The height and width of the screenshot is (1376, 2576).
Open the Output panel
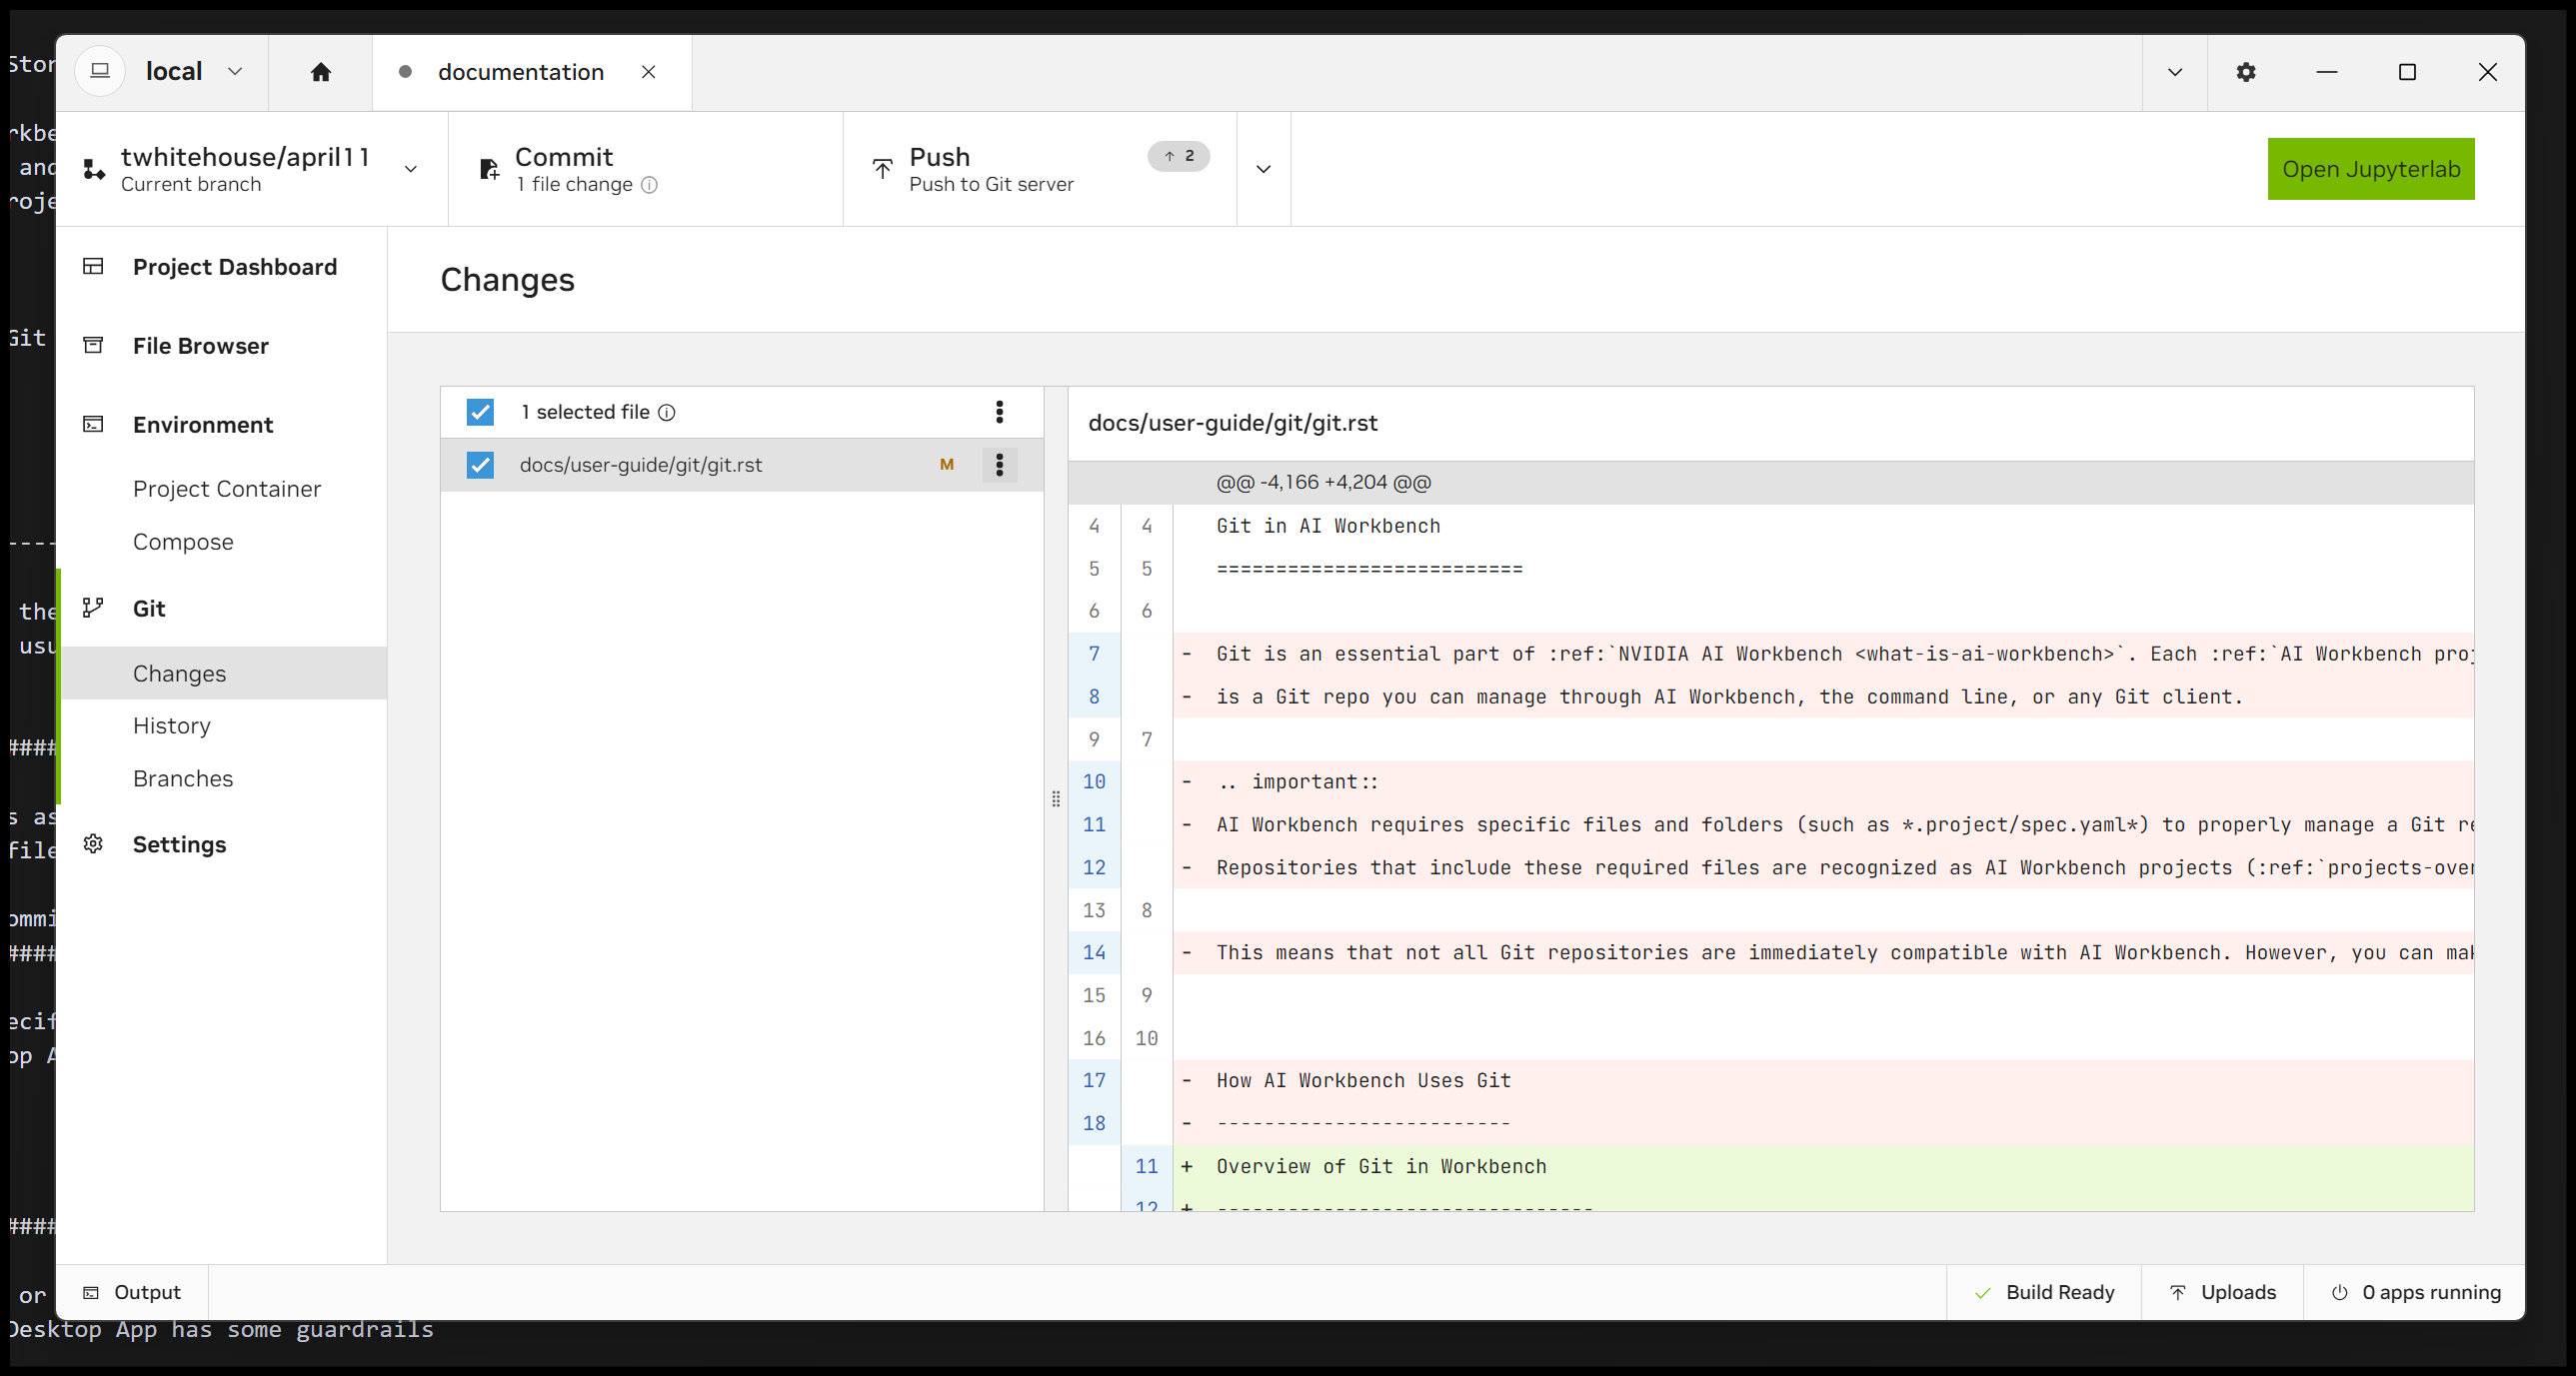[x=133, y=1292]
